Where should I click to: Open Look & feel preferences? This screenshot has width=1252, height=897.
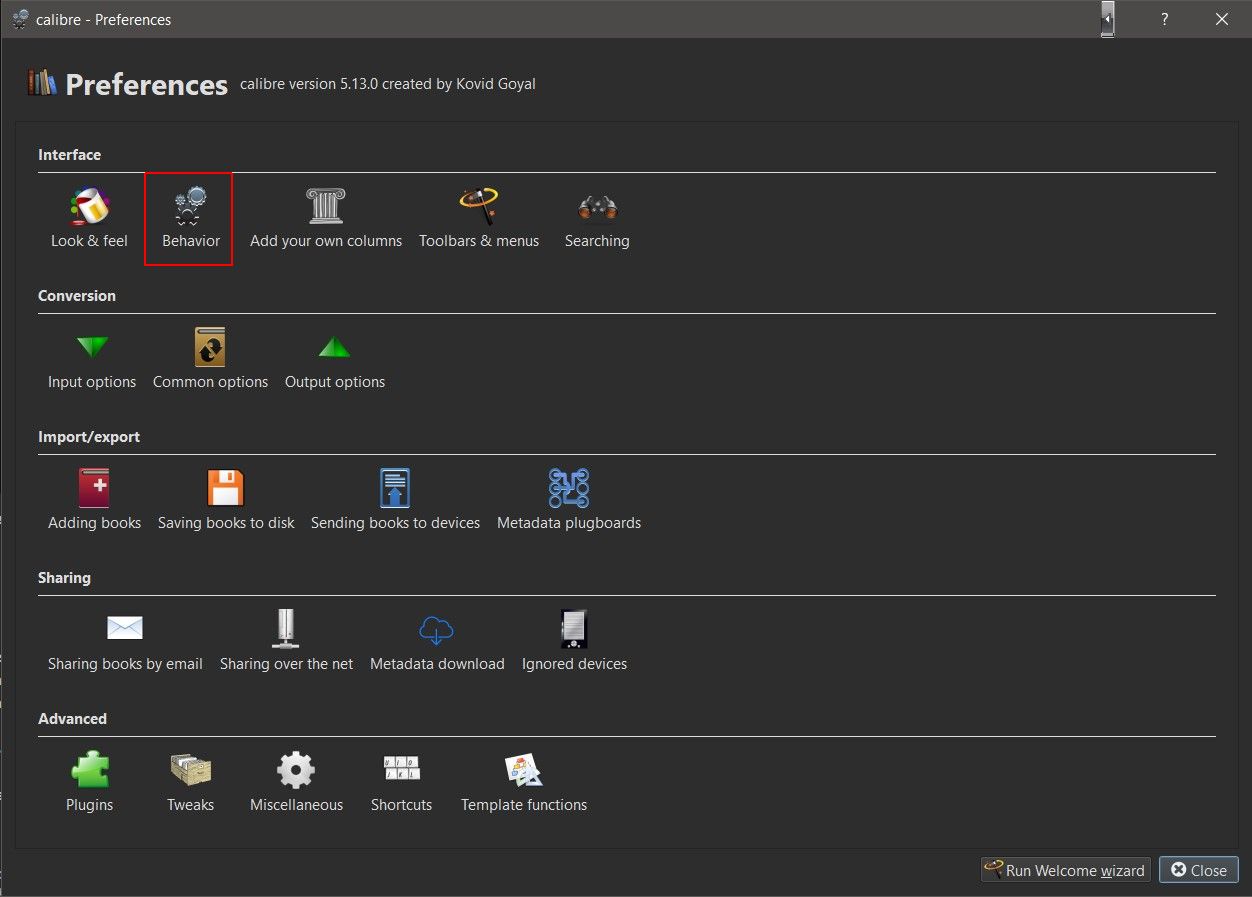click(x=89, y=219)
